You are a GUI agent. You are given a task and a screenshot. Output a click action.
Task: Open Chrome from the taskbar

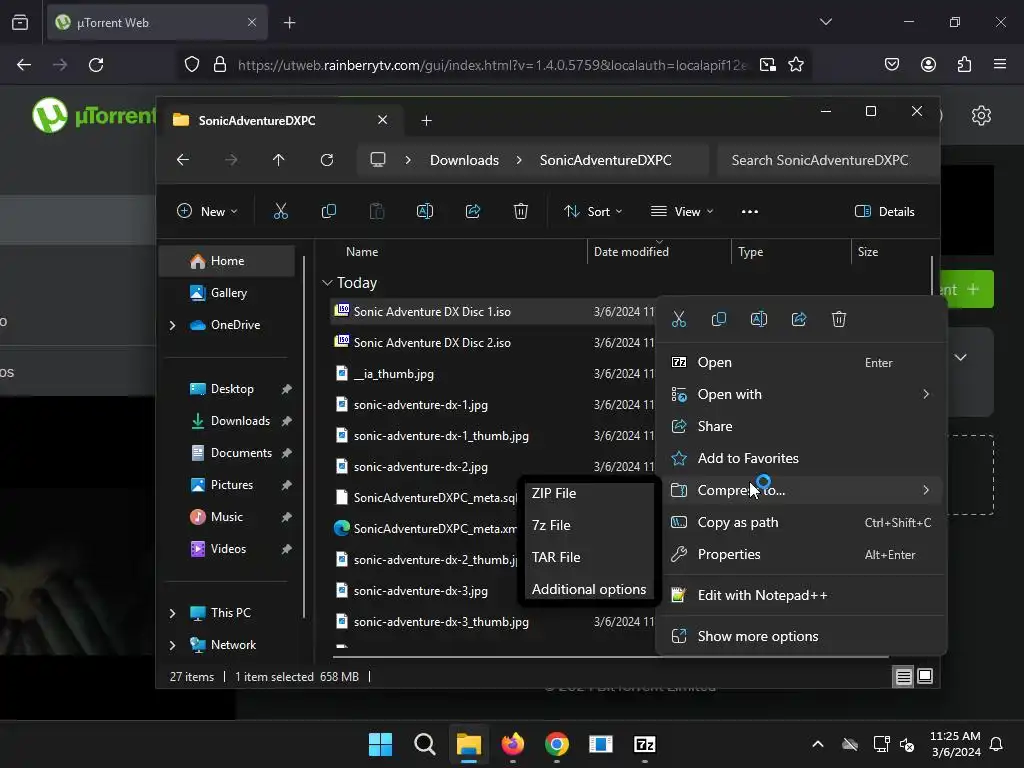tap(556, 744)
